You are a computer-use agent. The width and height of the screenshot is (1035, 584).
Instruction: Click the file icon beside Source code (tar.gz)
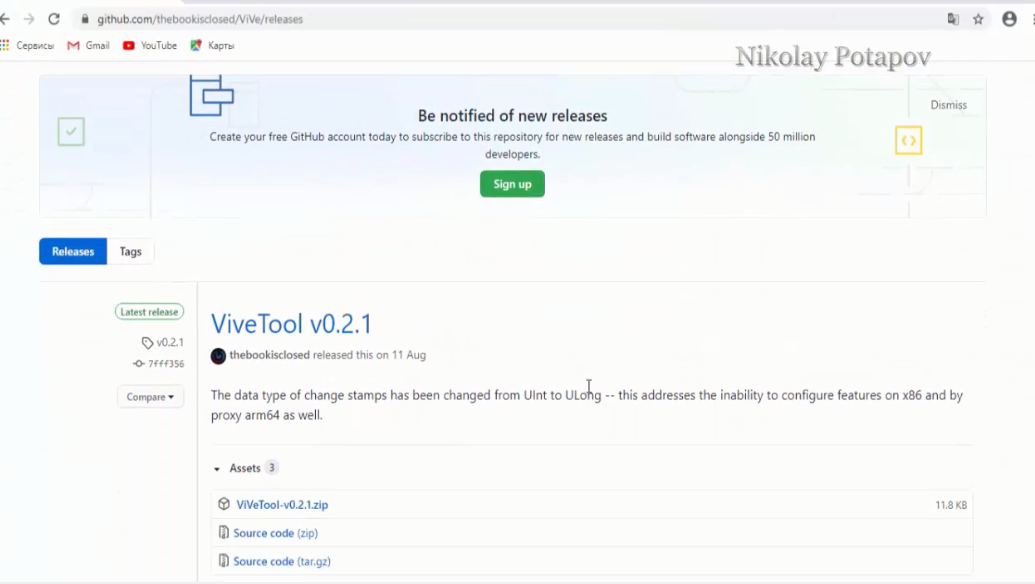pyautogui.click(x=224, y=561)
